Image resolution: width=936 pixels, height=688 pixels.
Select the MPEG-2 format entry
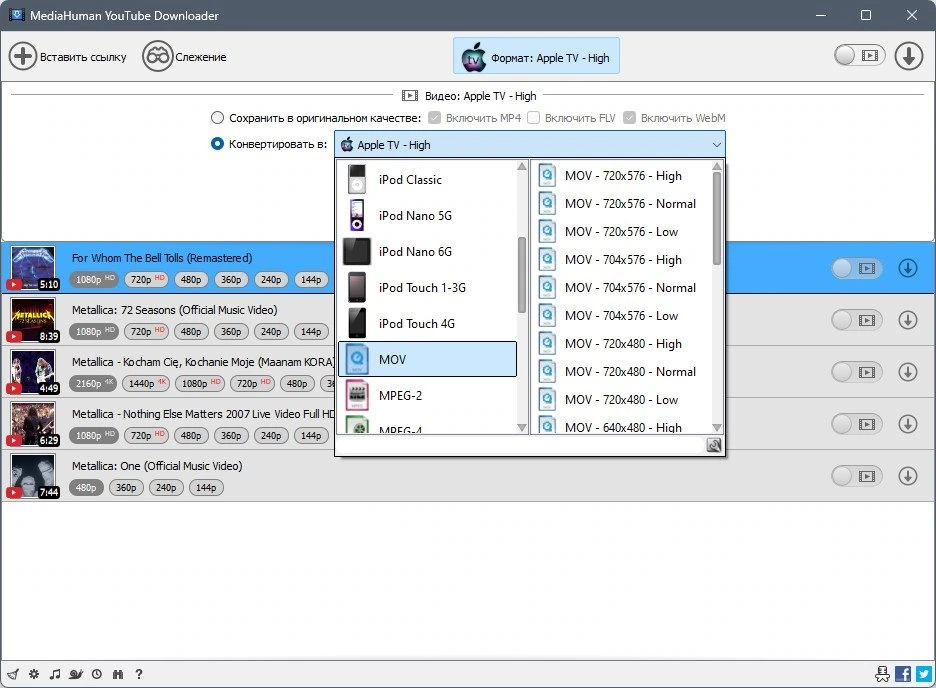427,395
